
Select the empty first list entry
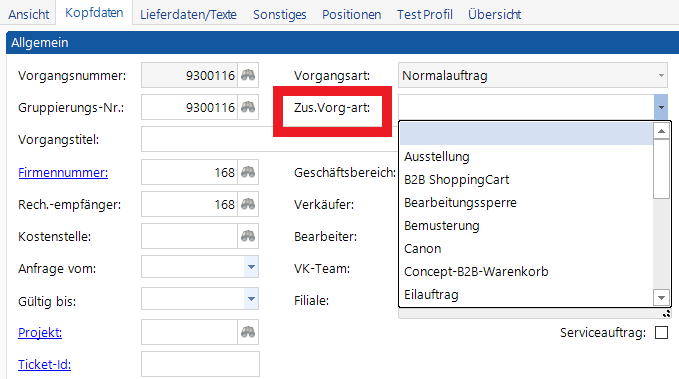click(526, 133)
